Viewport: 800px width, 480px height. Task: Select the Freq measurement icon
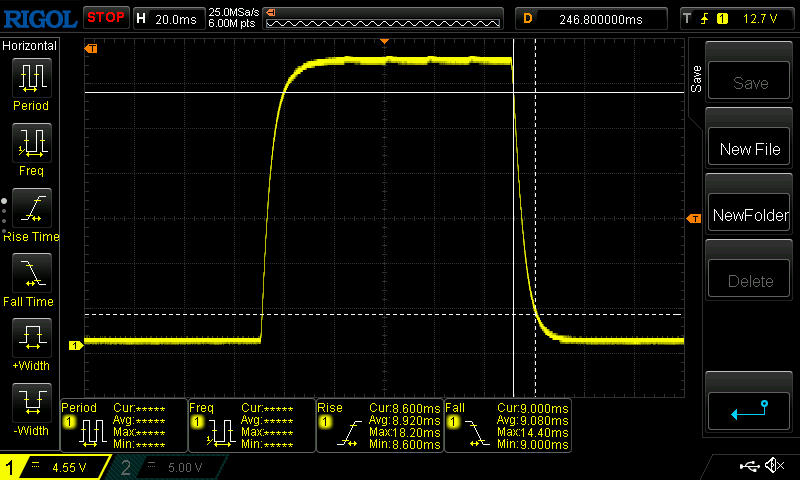[30, 144]
